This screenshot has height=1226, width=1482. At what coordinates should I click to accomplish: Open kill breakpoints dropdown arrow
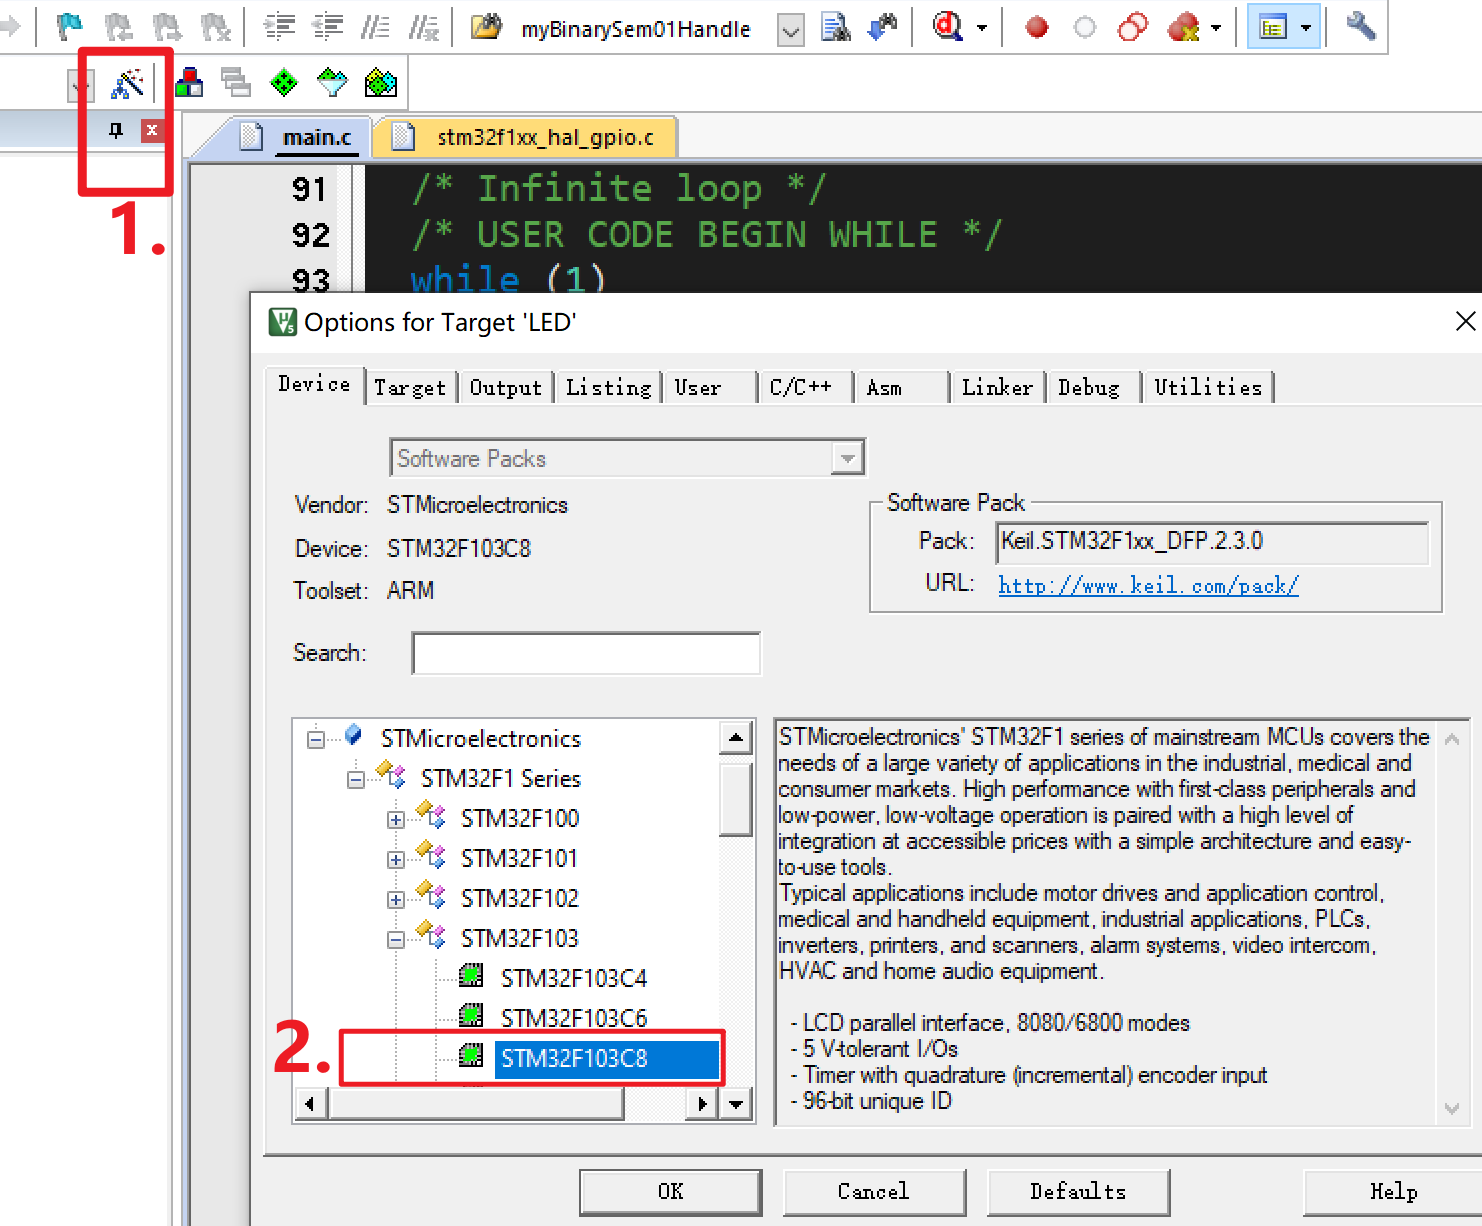[1216, 28]
